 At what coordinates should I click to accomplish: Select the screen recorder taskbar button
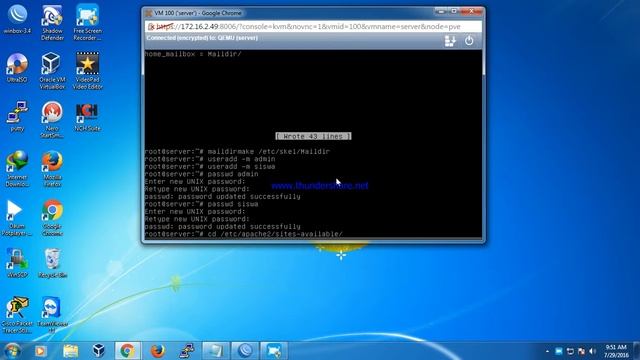[274, 351]
